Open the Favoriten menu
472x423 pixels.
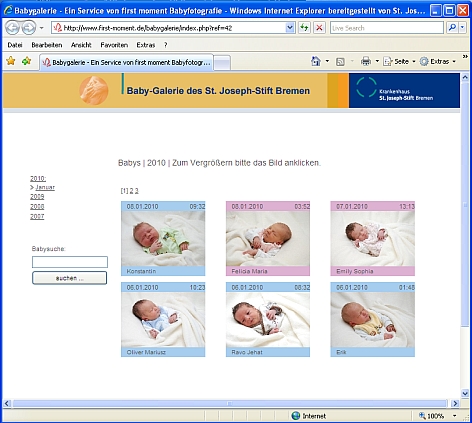pyautogui.click(x=114, y=45)
